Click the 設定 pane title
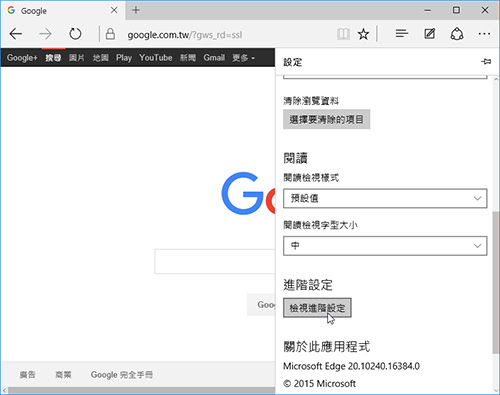Screen dimensions: 500x395 pyautogui.click(x=293, y=62)
